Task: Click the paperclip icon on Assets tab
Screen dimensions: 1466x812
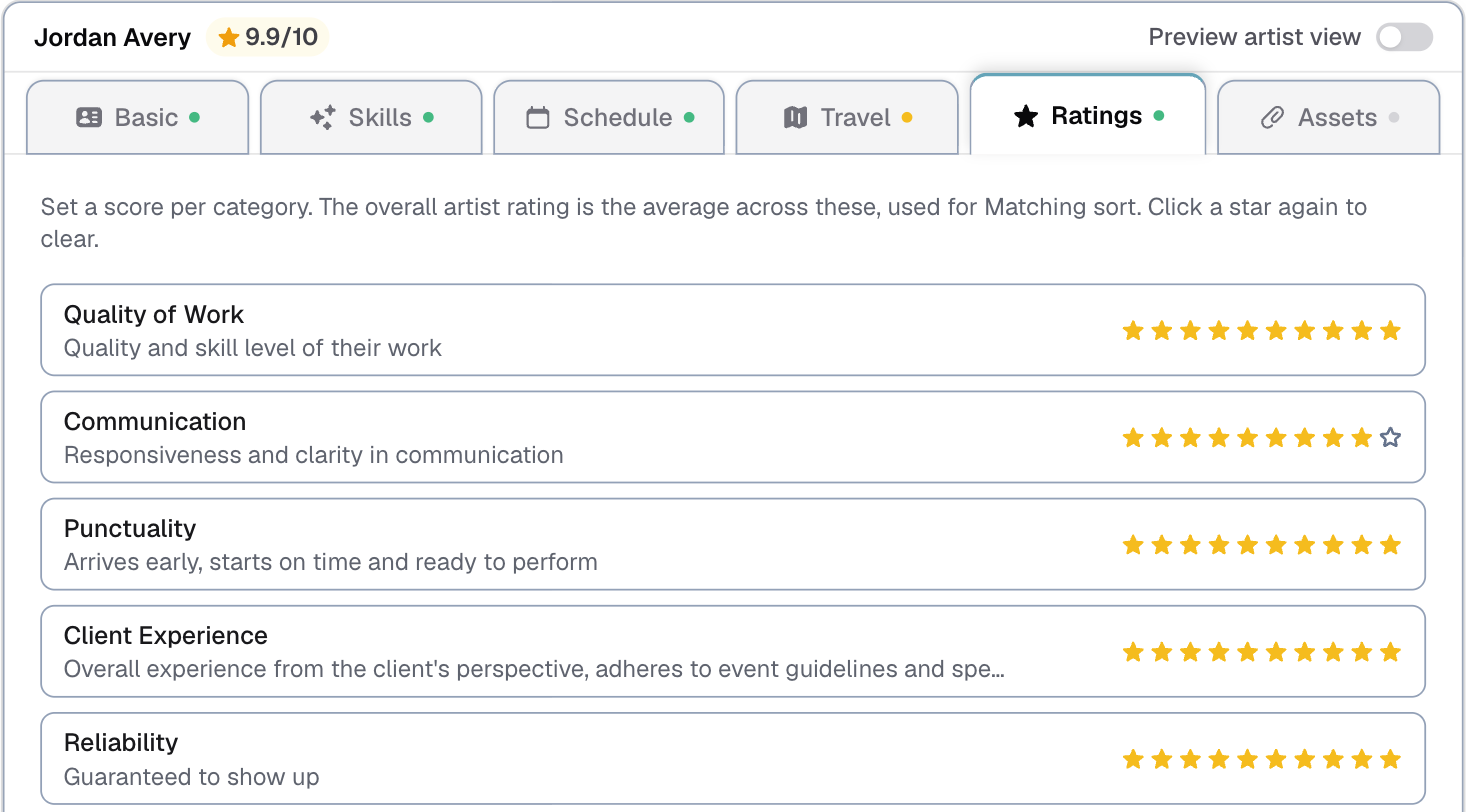Action: pyautogui.click(x=1272, y=118)
